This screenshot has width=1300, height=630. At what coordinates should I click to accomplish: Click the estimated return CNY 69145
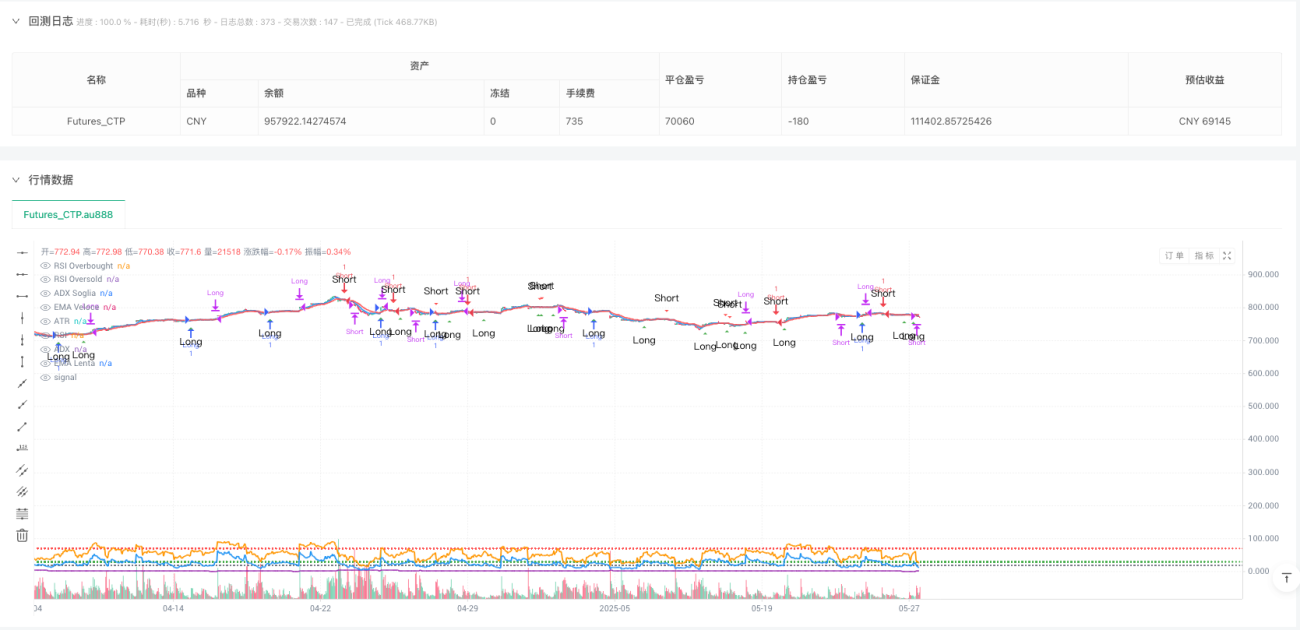tap(1204, 121)
